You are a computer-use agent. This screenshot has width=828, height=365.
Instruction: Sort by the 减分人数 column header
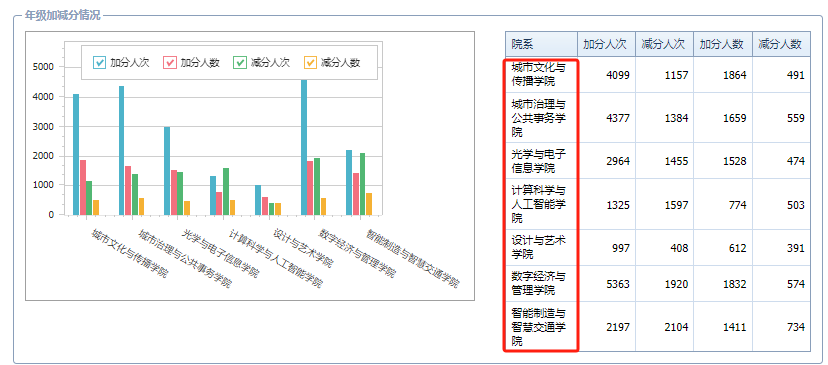pyautogui.click(x=781, y=44)
